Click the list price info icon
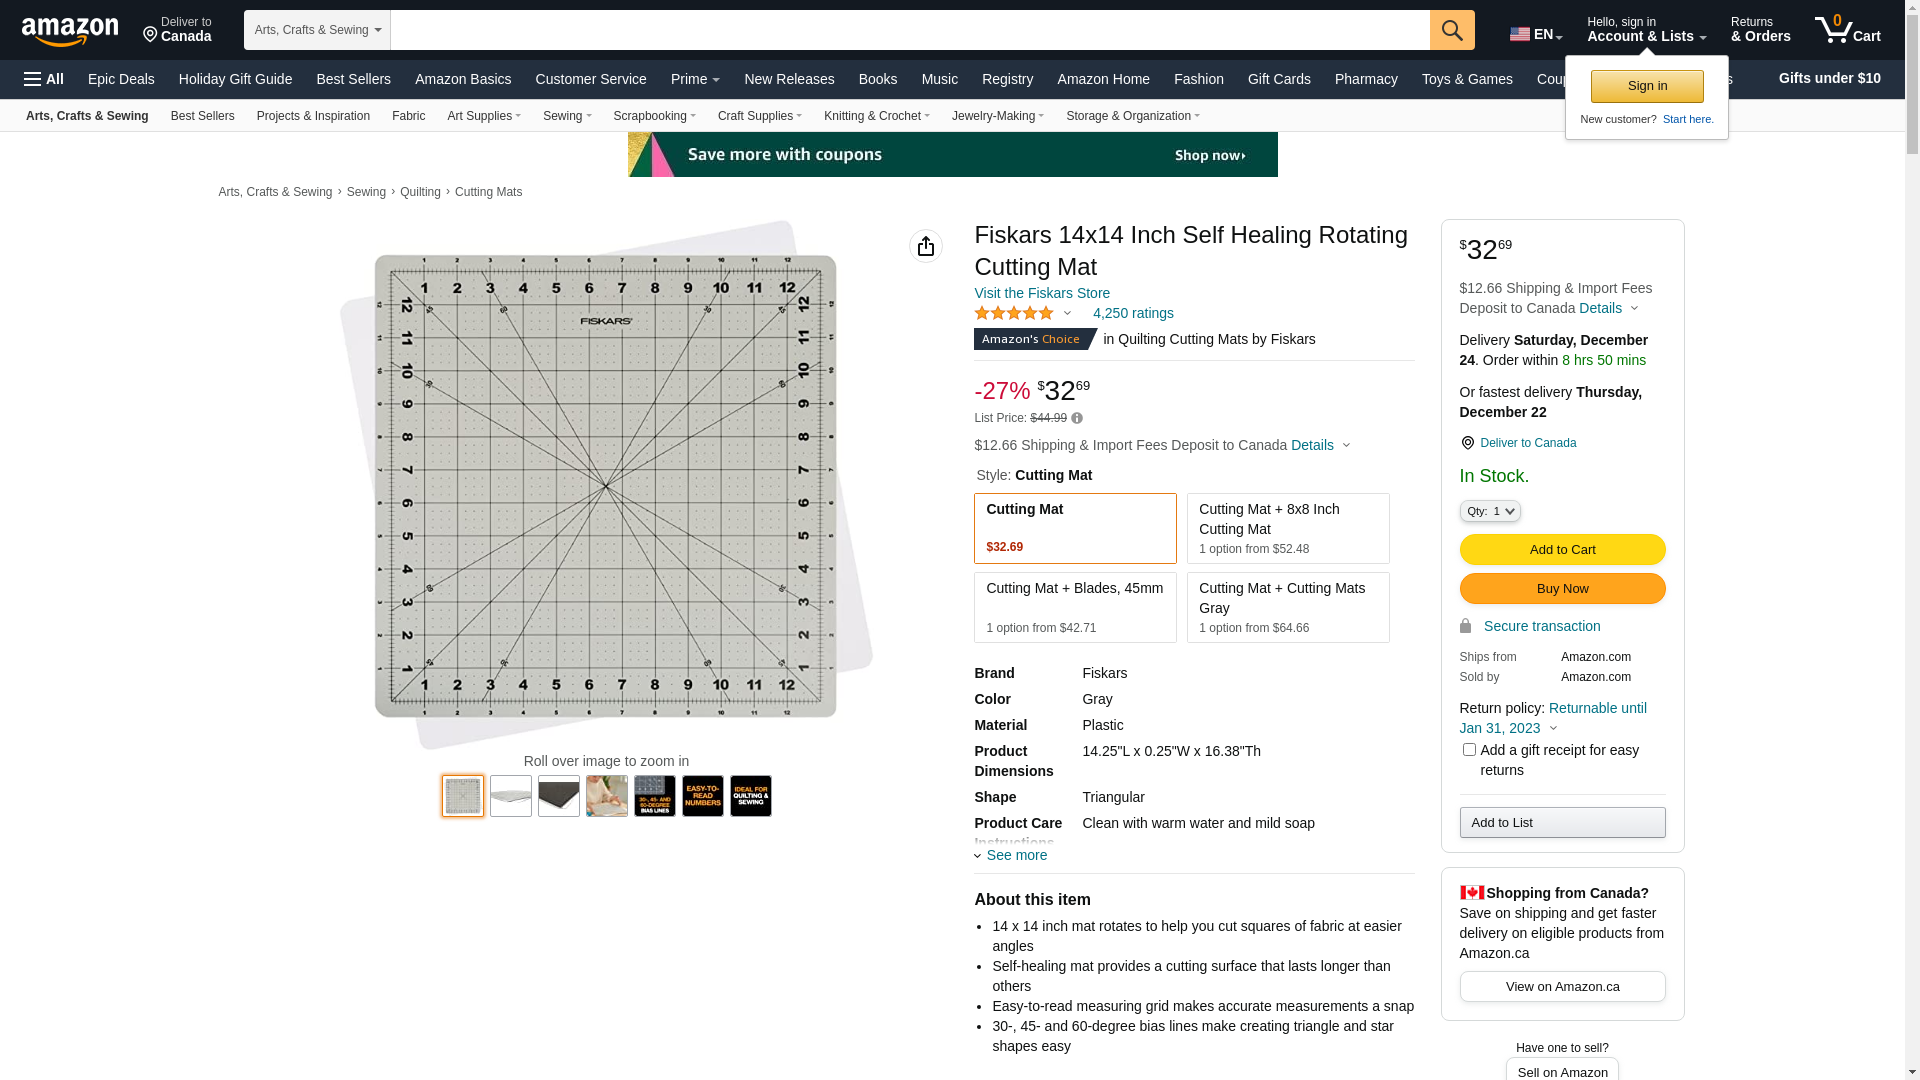This screenshot has height=1080, width=1920. (1077, 418)
